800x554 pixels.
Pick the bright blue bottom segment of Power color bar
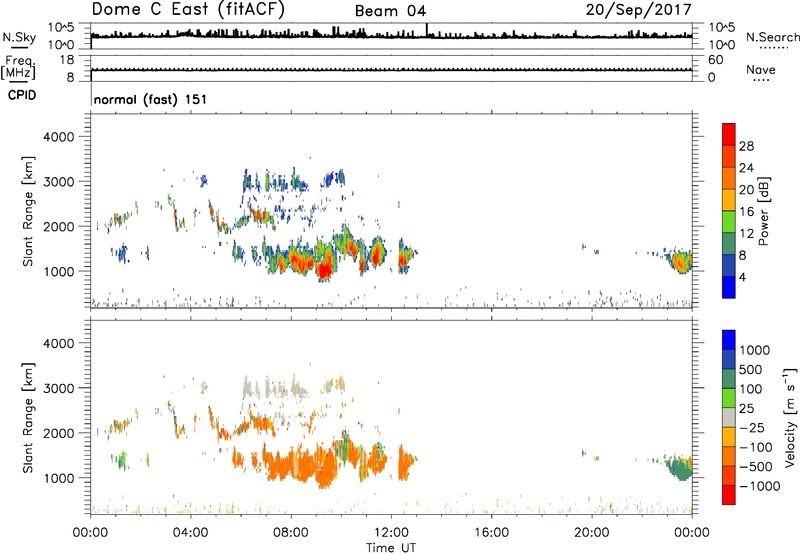(x=729, y=287)
